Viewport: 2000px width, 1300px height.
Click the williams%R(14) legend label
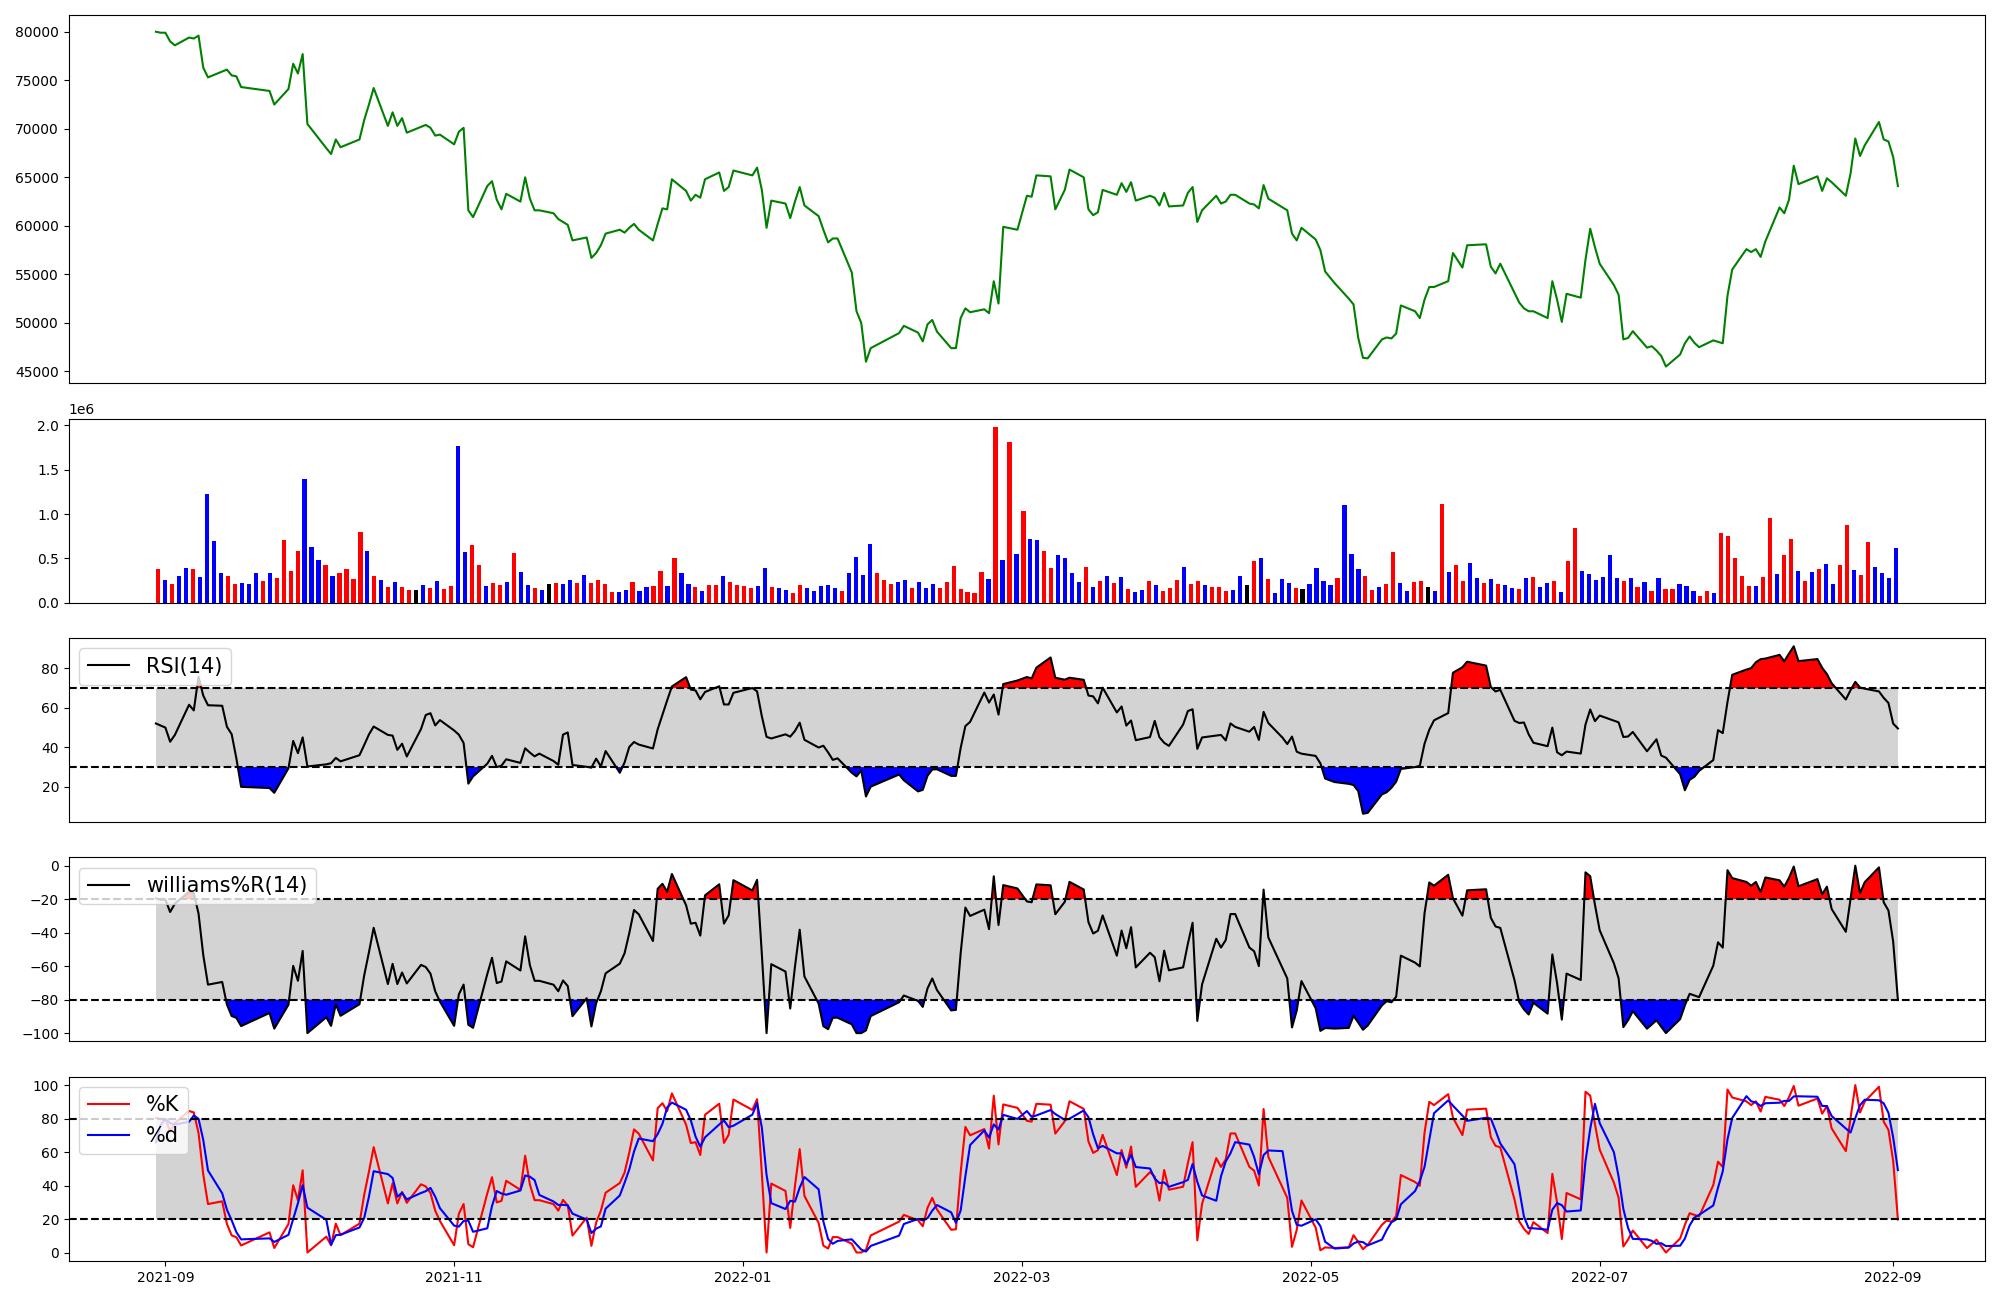pyautogui.click(x=227, y=885)
